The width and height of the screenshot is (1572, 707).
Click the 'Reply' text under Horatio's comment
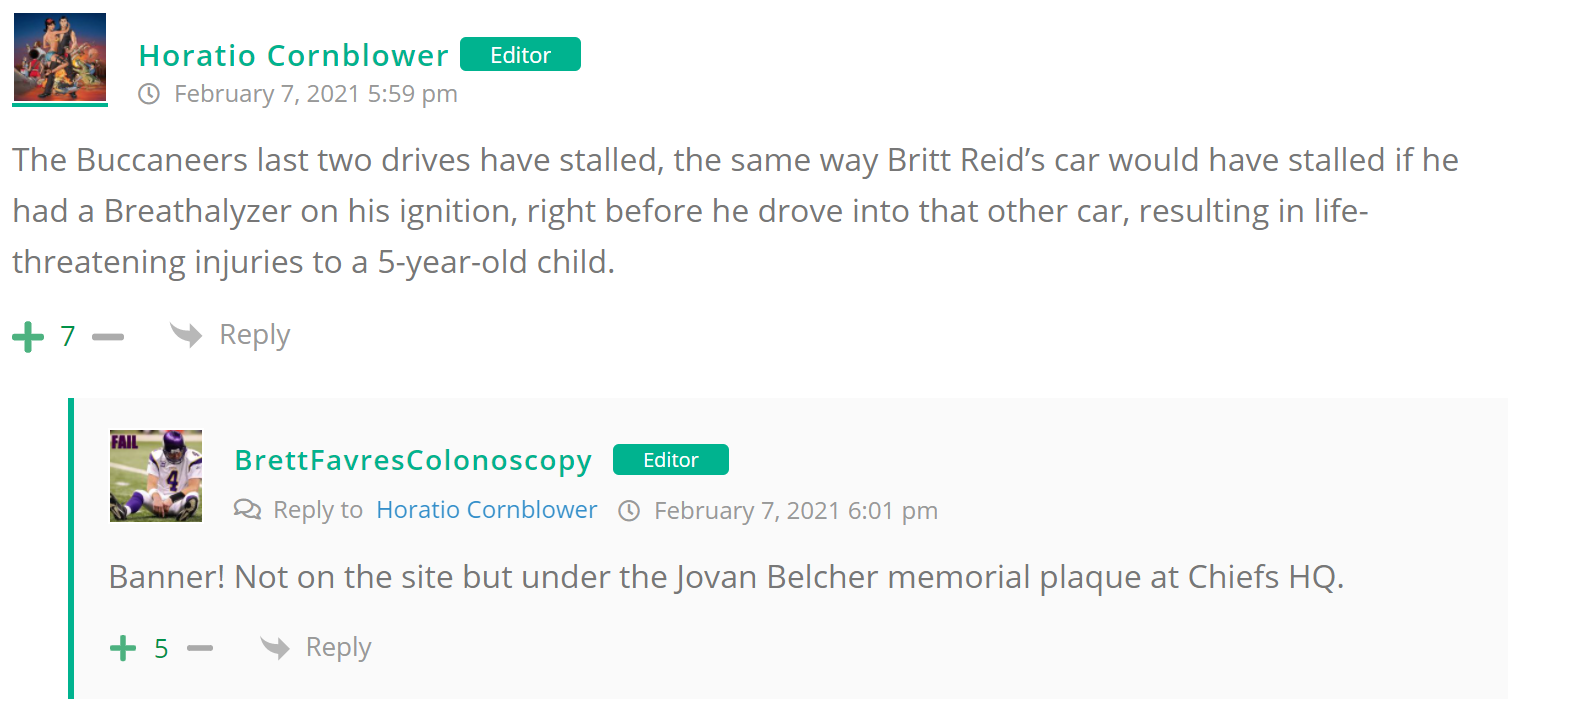coord(255,334)
